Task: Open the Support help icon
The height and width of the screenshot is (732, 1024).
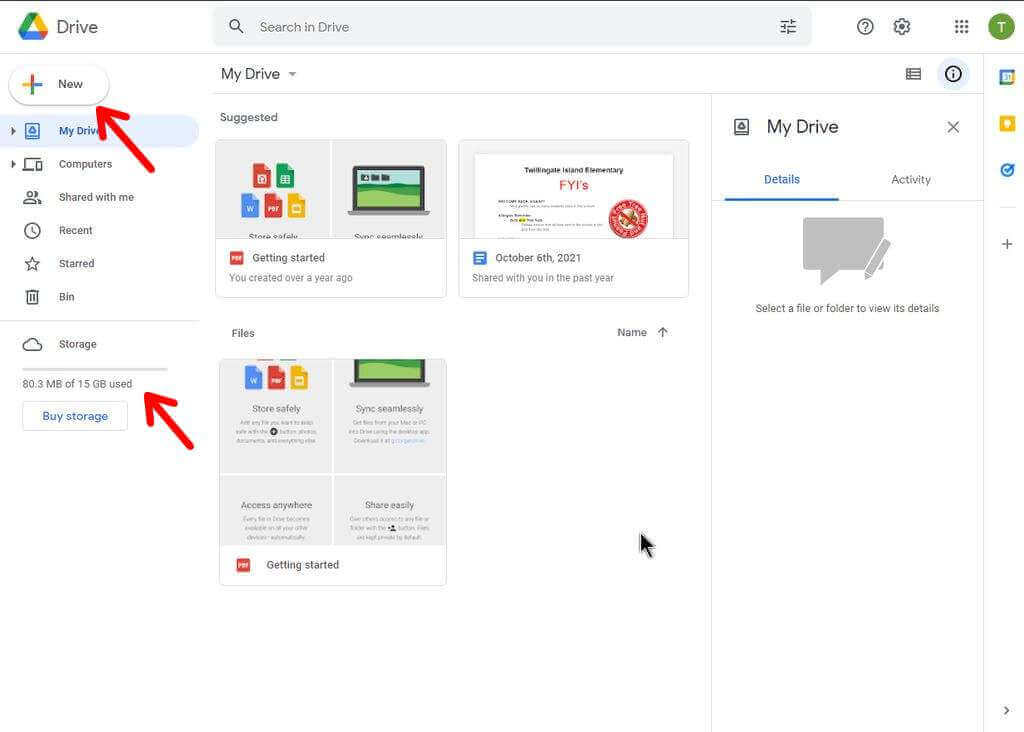Action: [865, 27]
